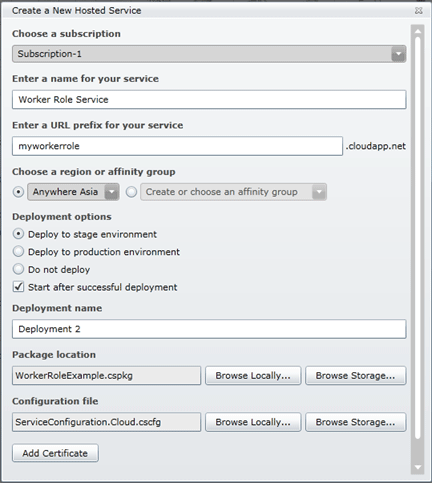Open the Subscription-1 dropdown arrow
432x483 pixels.
pyautogui.click(x=398, y=54)
